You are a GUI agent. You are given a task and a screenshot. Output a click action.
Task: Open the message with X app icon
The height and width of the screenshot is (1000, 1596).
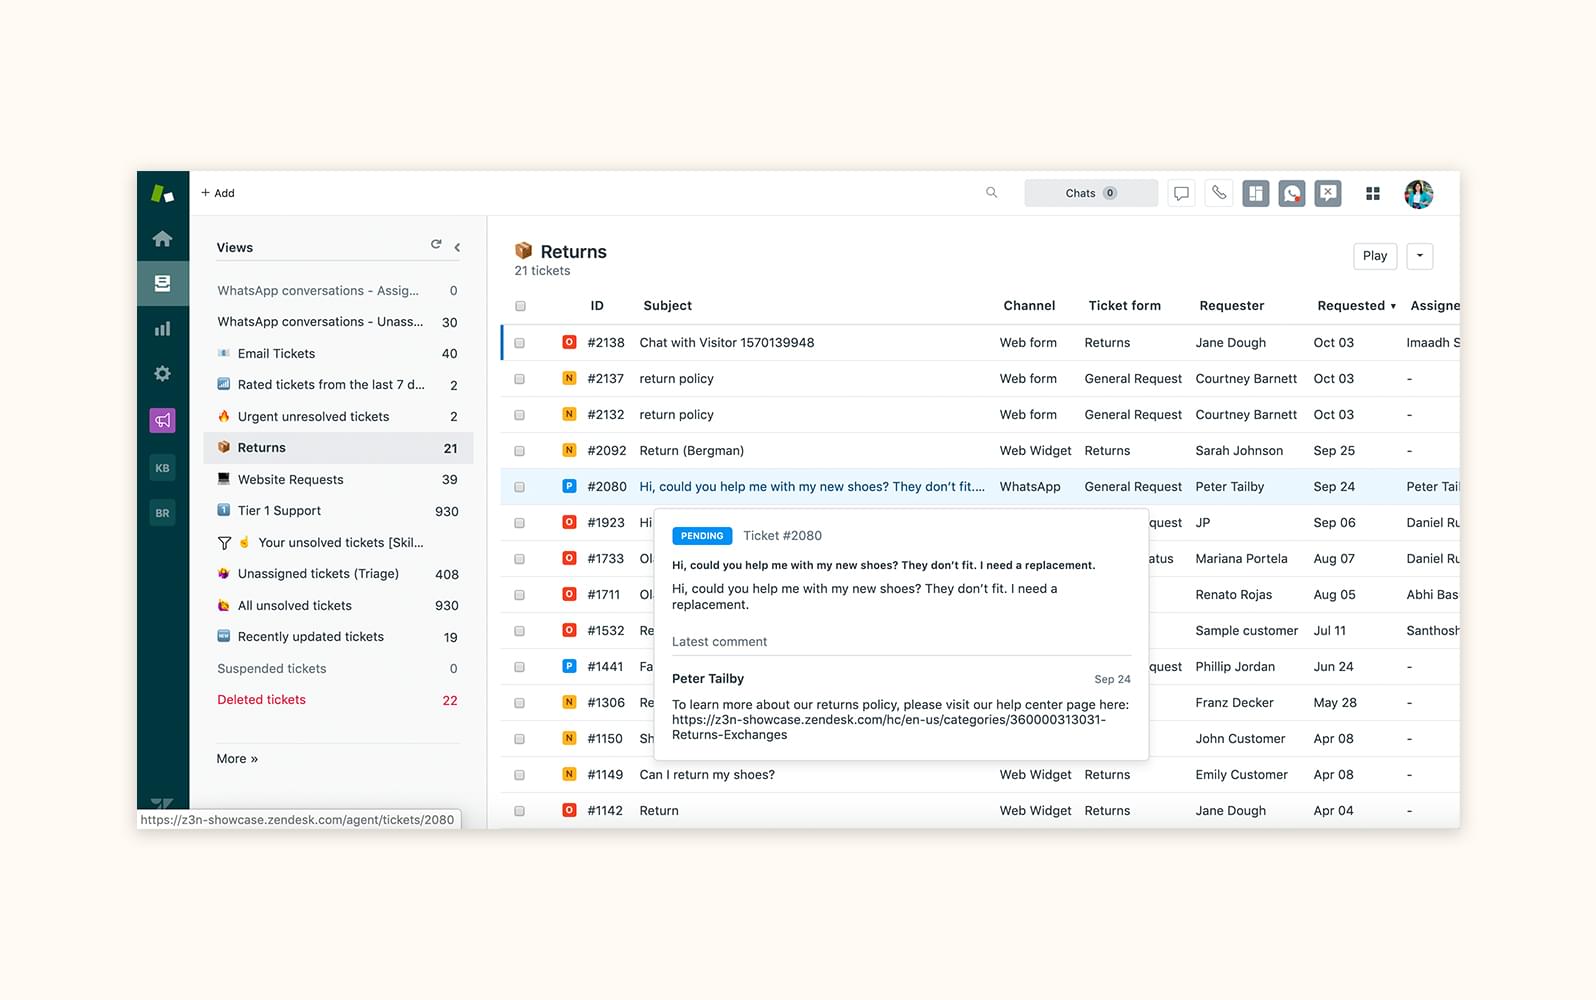point(1328,194)
